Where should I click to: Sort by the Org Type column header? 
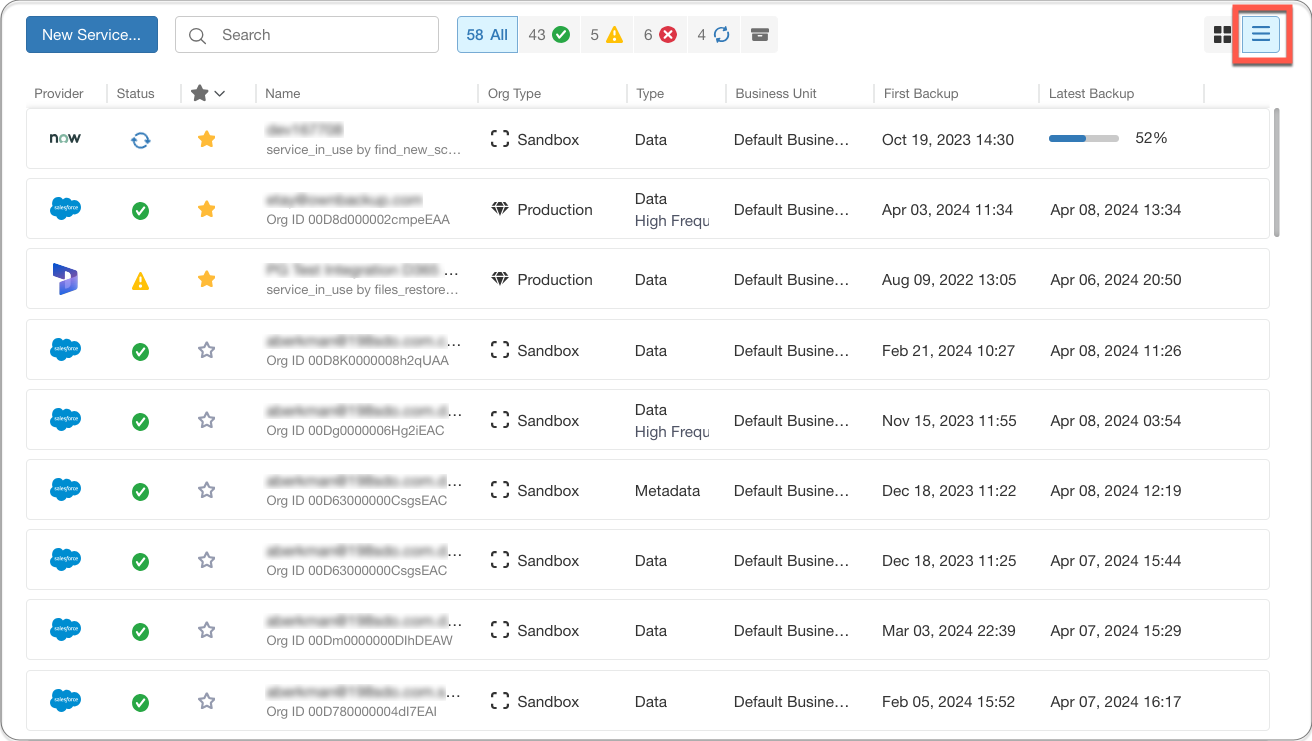(514, 93)
